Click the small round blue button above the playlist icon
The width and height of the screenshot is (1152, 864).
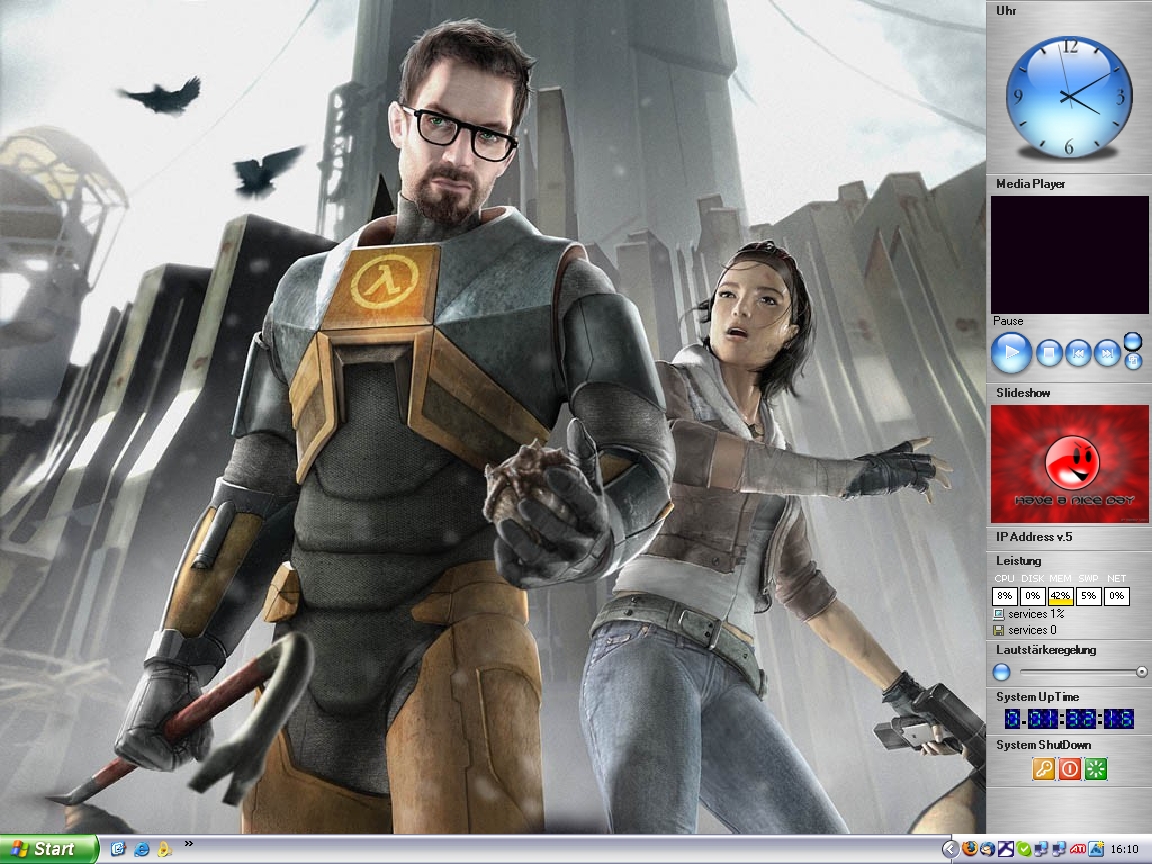[1132, 341]
